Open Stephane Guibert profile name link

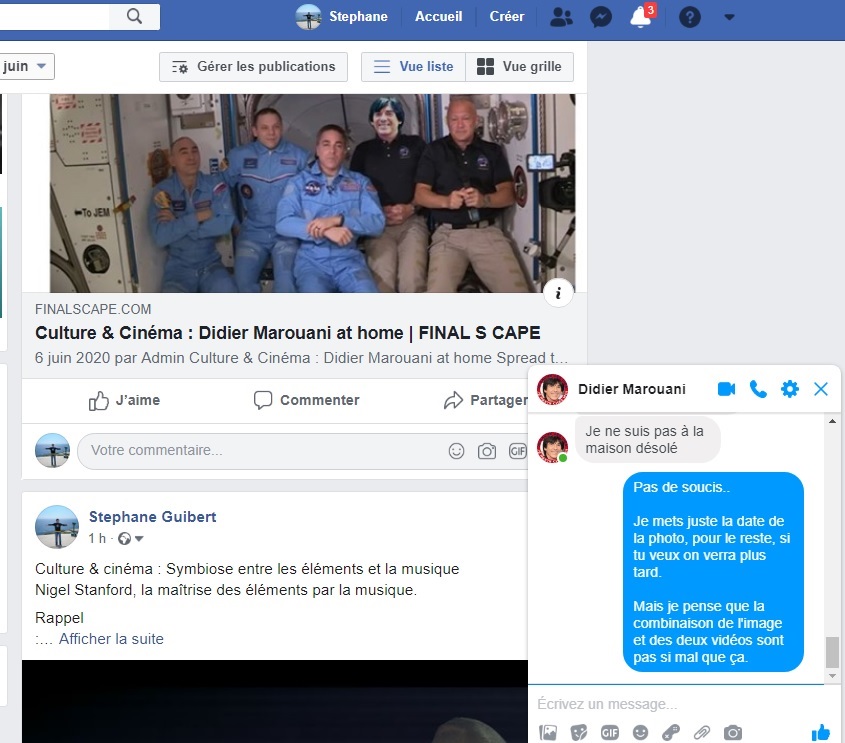click(153, 517)
